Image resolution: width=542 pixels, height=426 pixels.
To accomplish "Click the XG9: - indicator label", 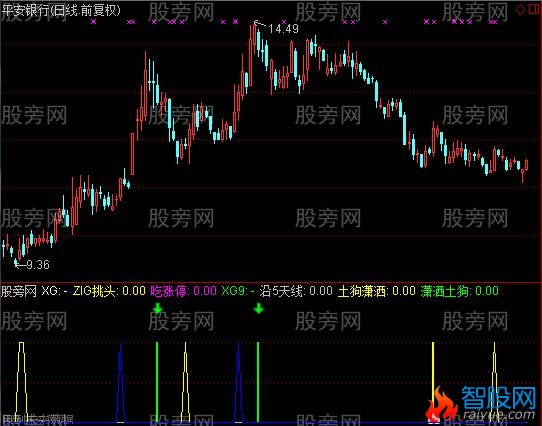I will (238, 291).
